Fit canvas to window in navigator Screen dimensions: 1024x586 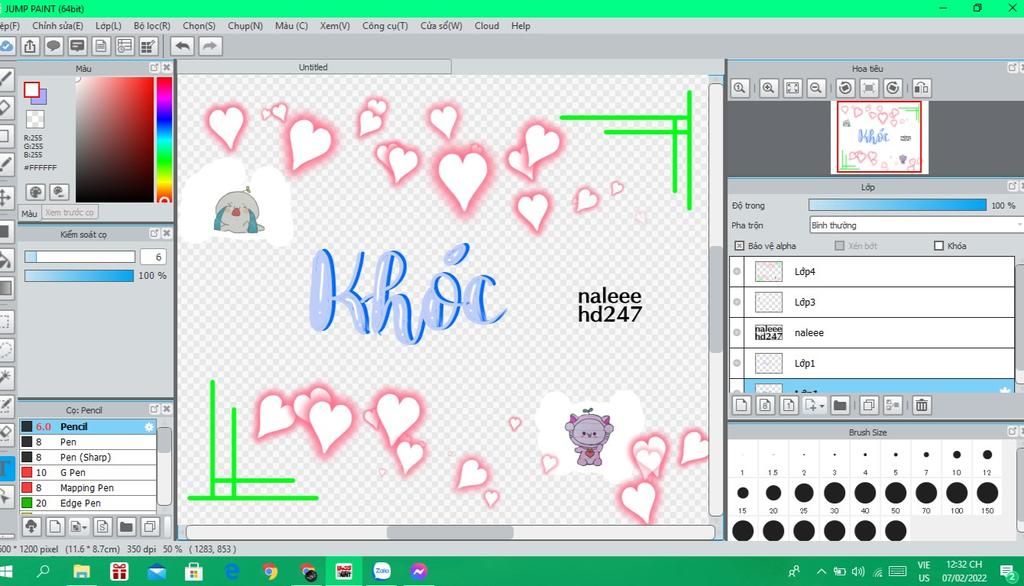click(x=792, y=88)
